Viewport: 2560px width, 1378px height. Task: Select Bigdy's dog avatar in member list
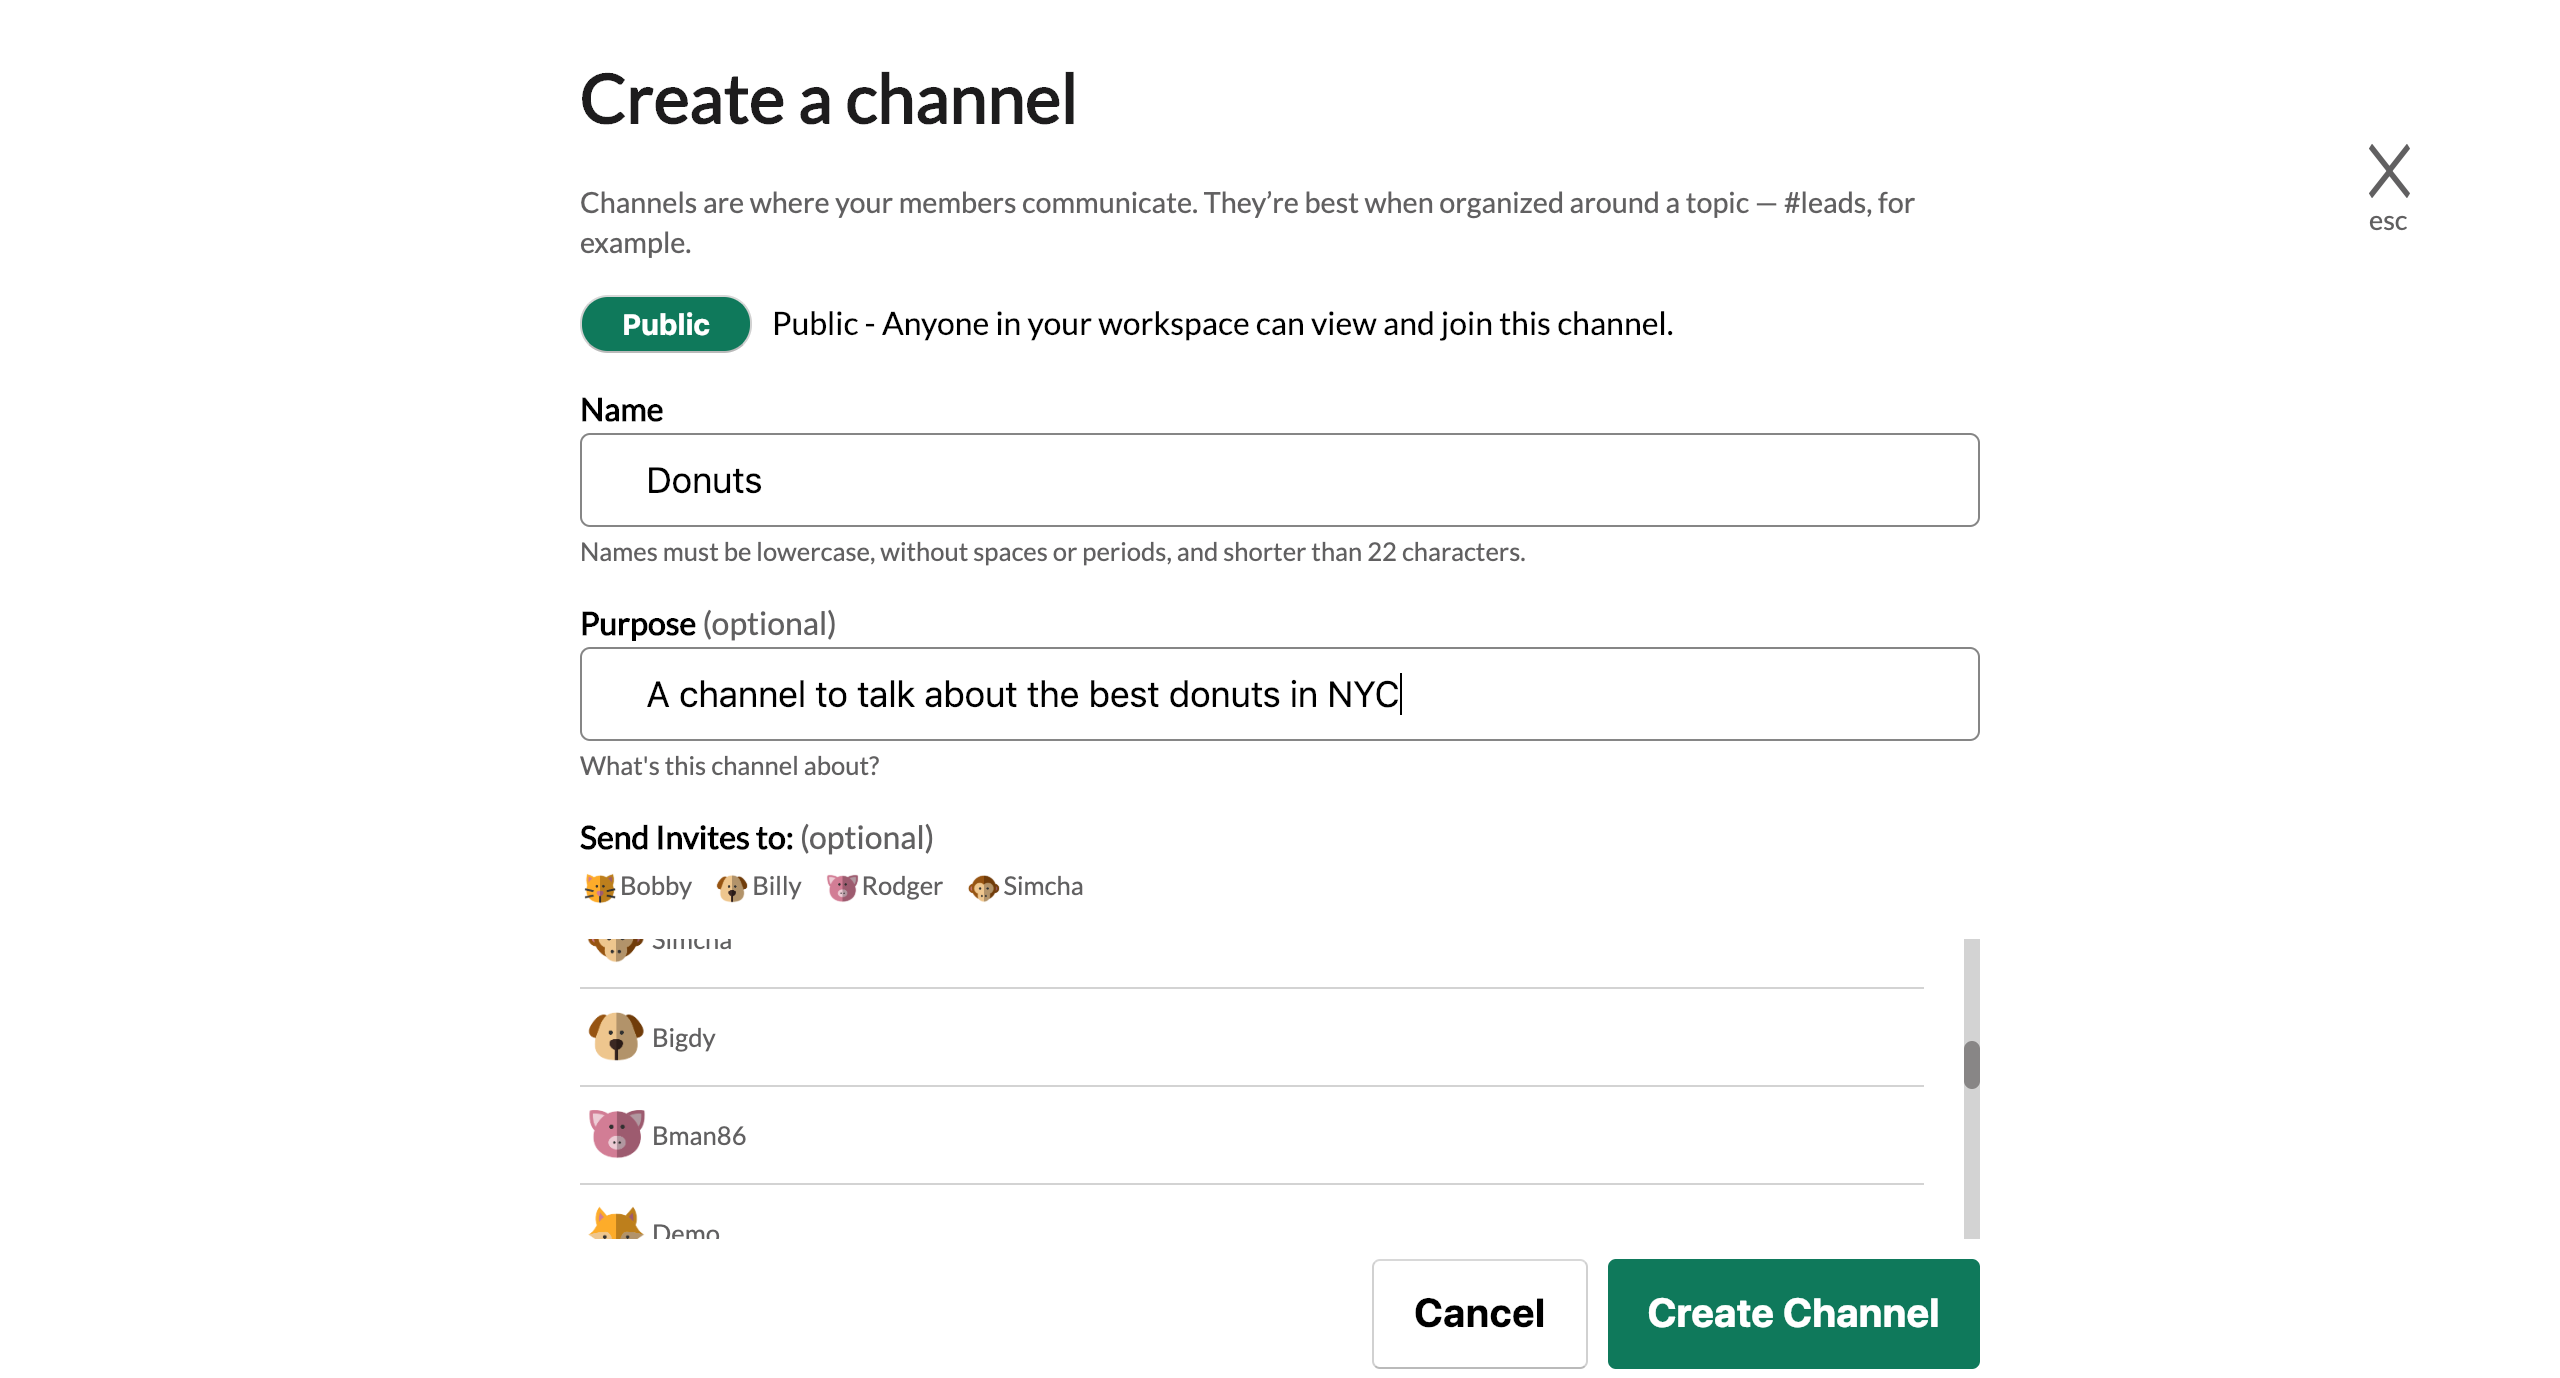pos(615,1037)
